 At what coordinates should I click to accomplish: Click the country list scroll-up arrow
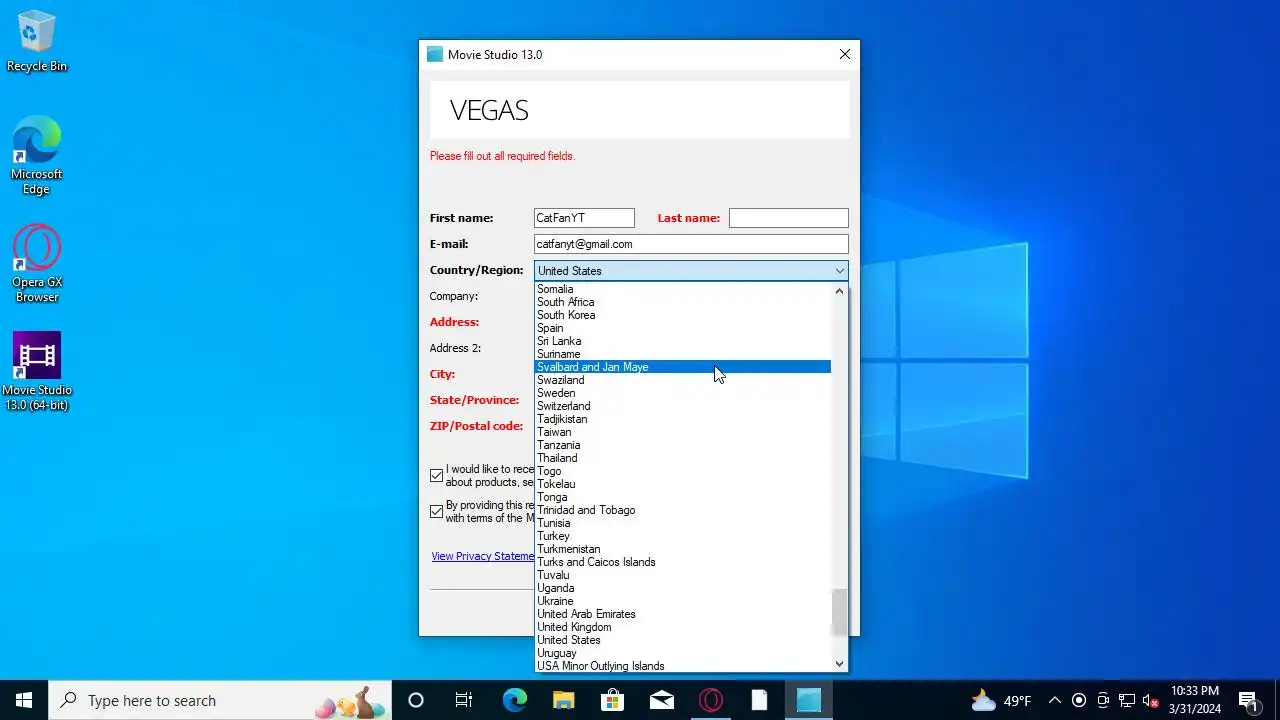tap(839, 291)
